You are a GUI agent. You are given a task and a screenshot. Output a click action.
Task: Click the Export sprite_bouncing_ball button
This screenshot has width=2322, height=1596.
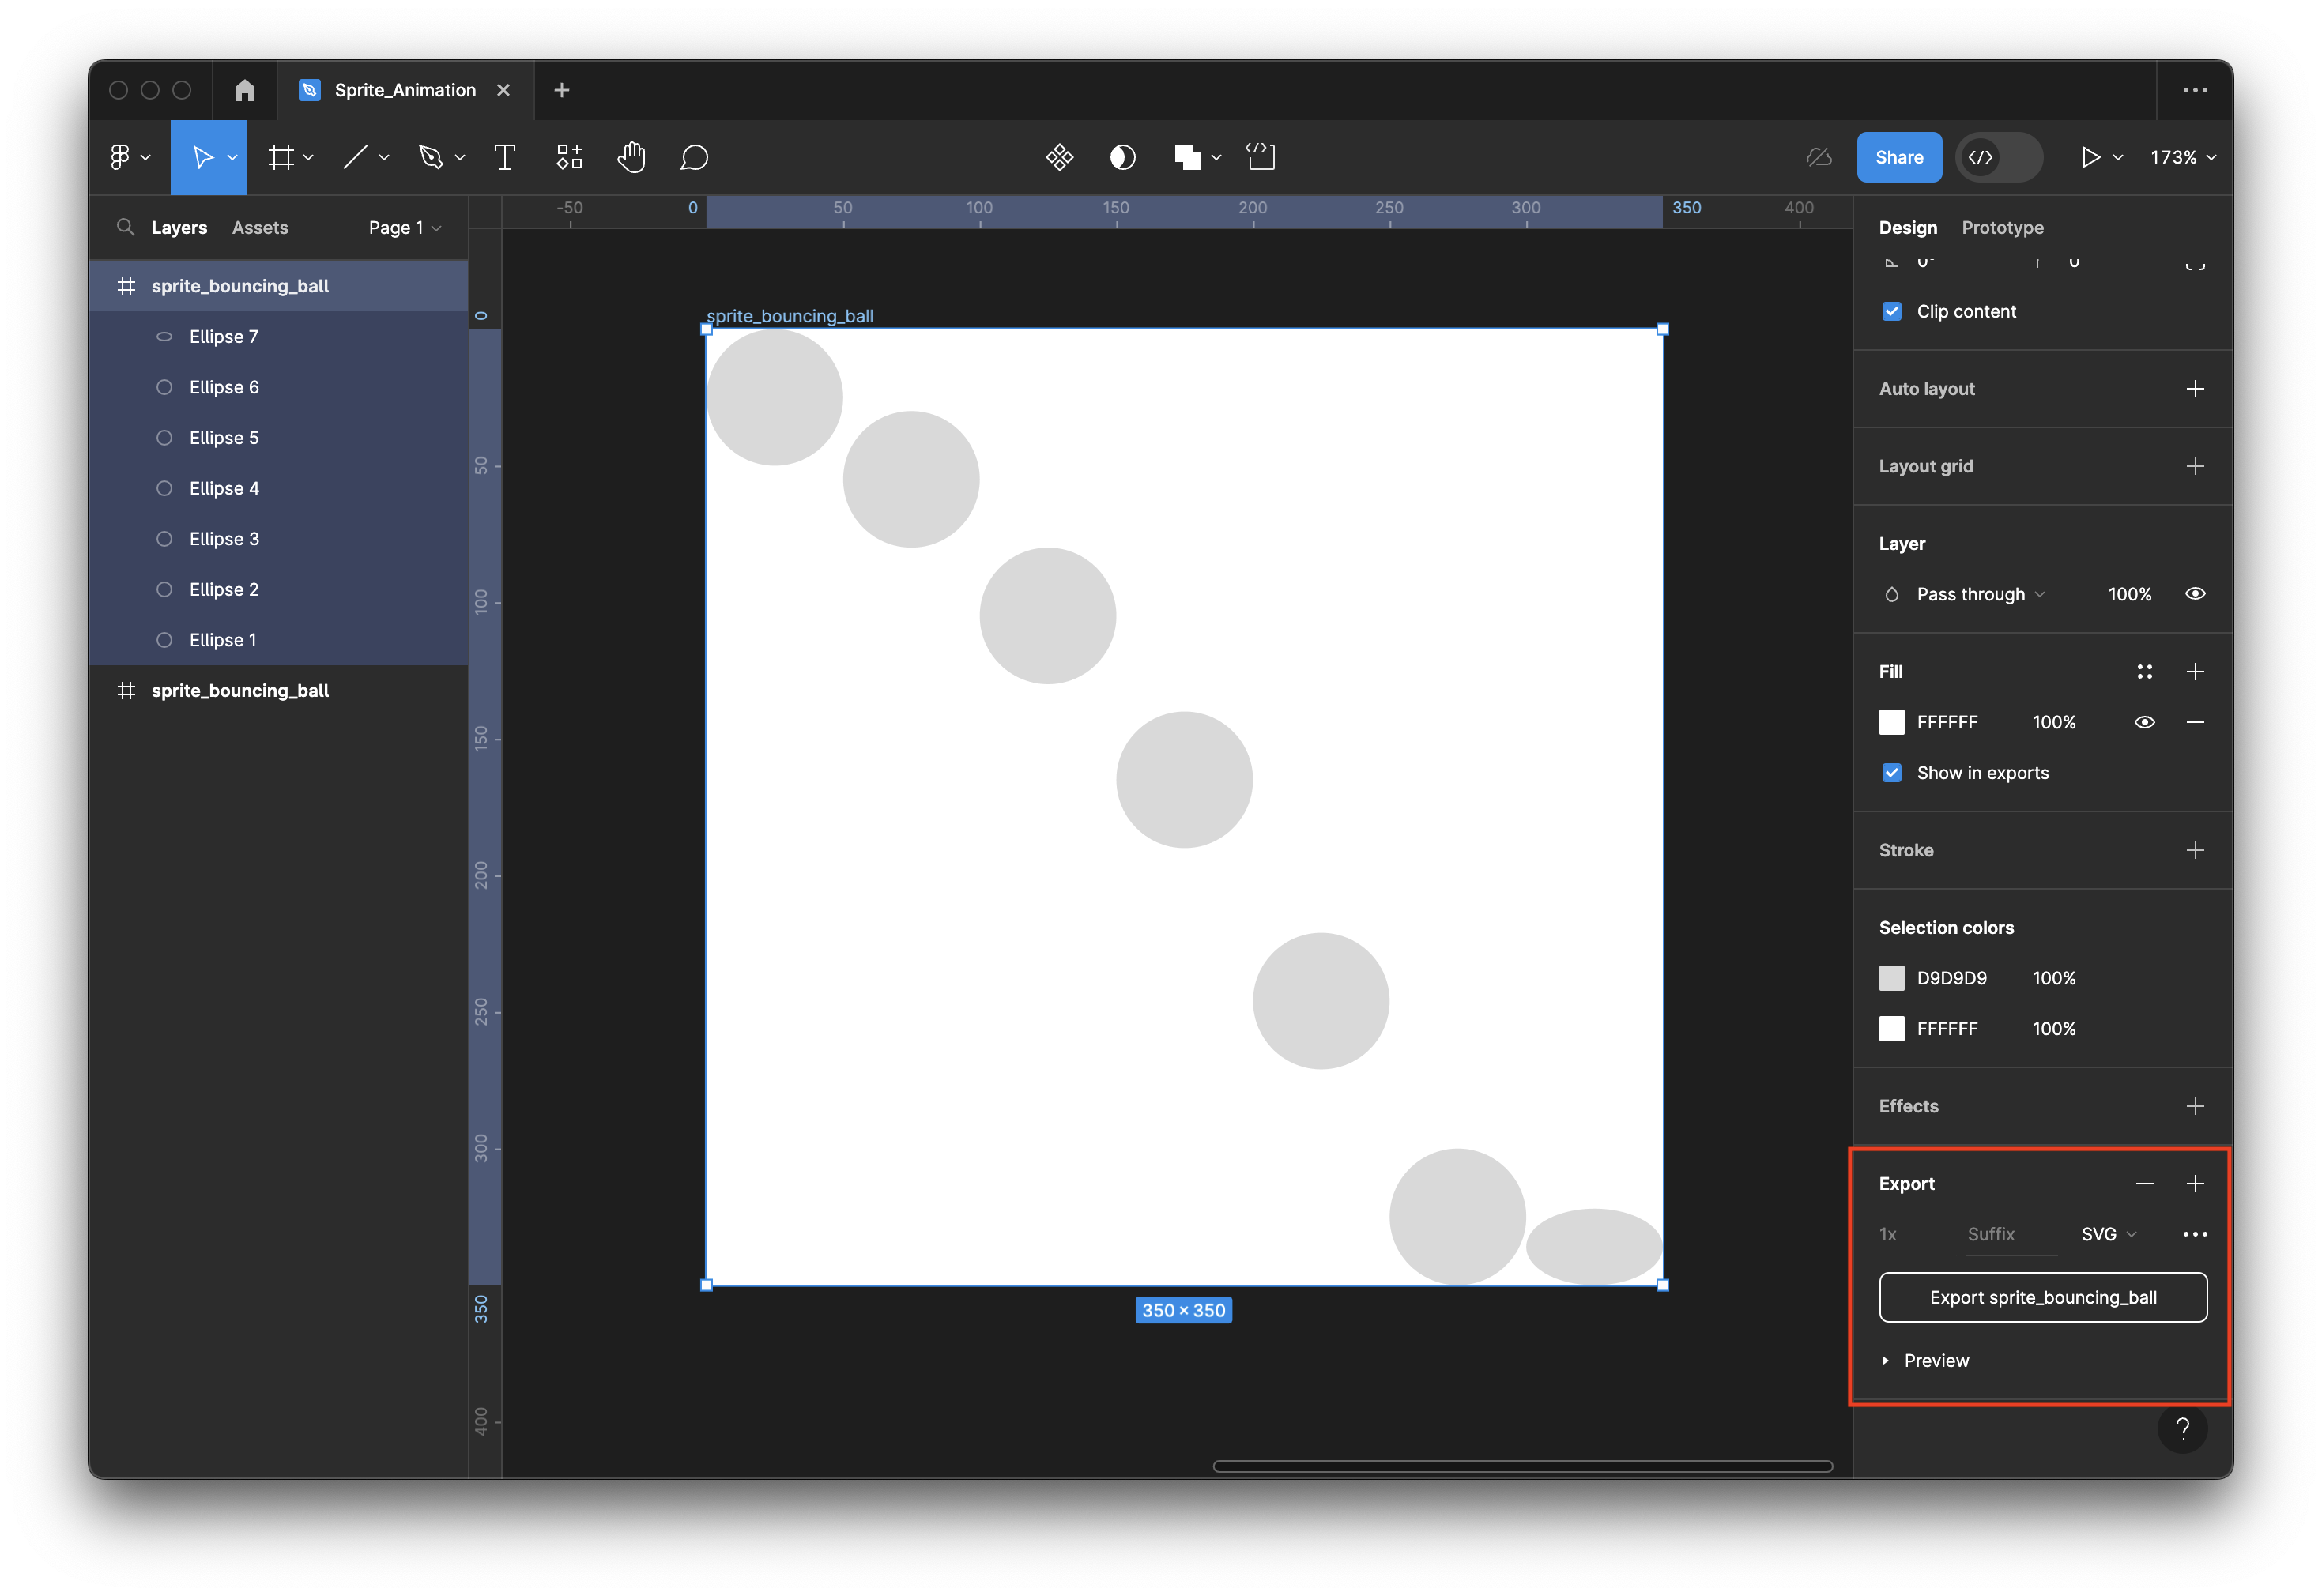coord(2042,1297)
